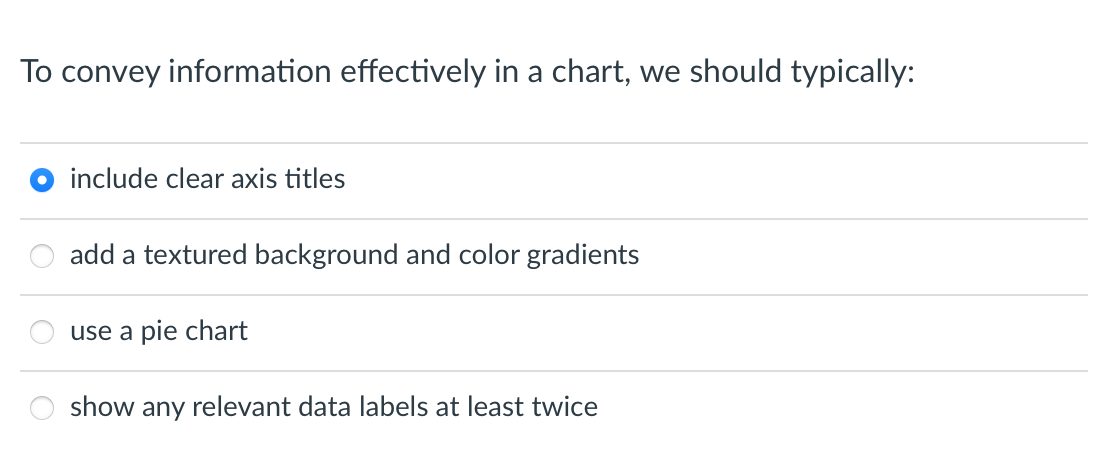Click the words 'pie chart' in third answer
Image resolution: width=1116 pixels, height=462 pixels.
point(193,332)
